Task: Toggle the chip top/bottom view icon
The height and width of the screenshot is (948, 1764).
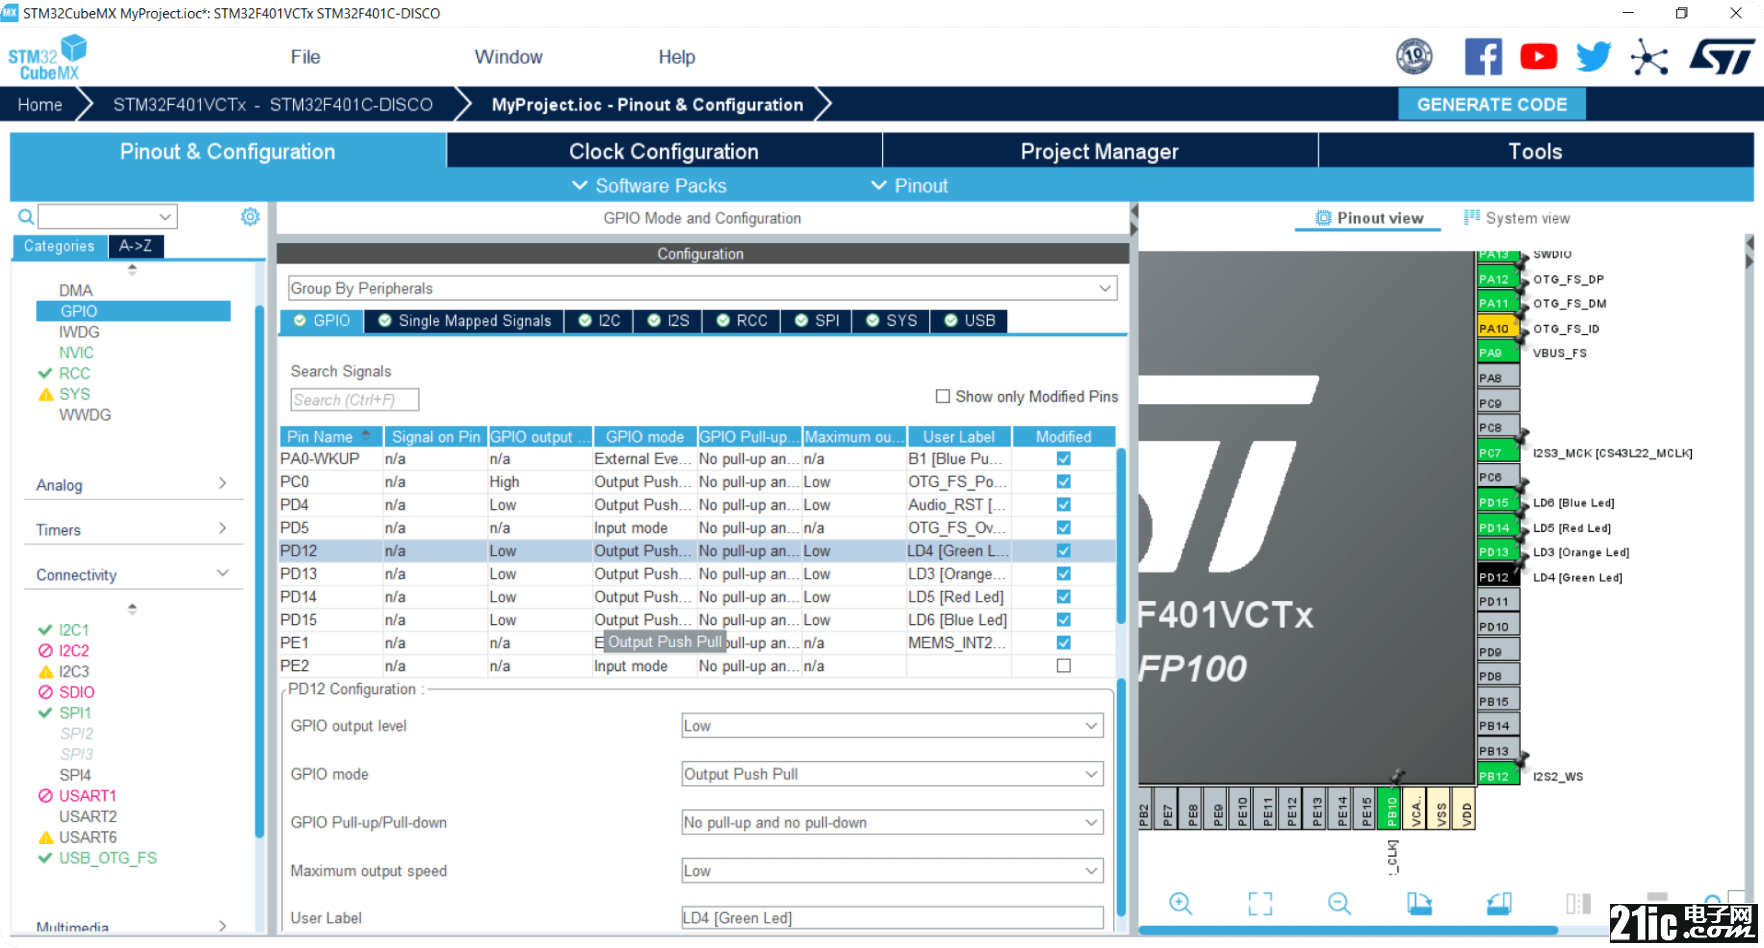Action: point(1578,903)
